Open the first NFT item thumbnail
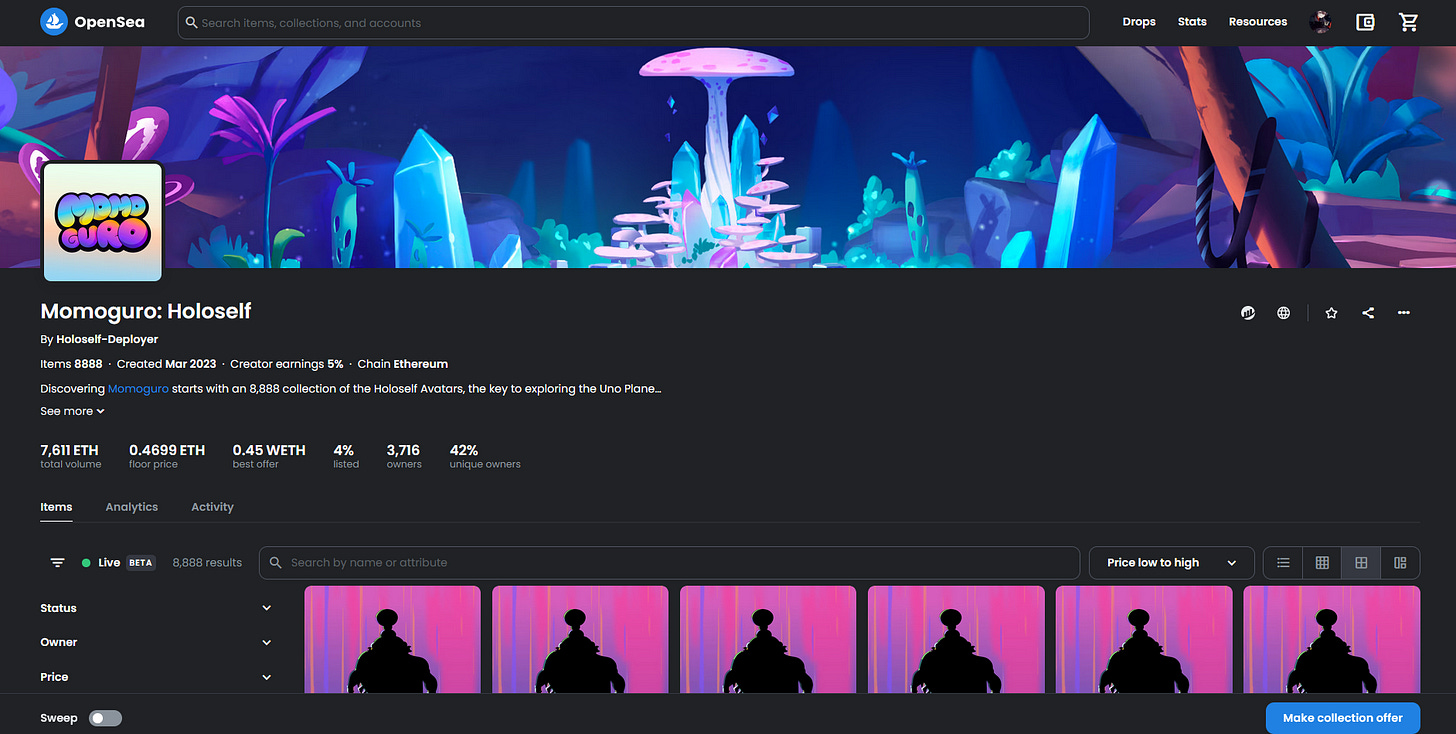The image size is (1456, 734). point(392,639)
